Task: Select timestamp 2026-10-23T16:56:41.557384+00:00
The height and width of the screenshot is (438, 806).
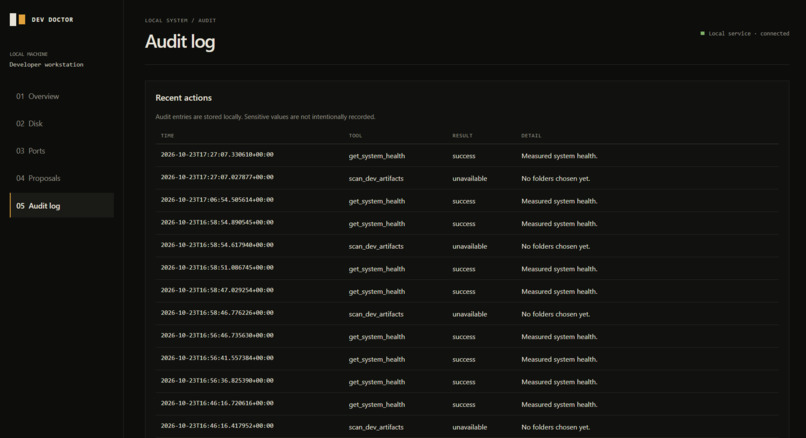Action: pyautogui.click(x=217, y=358)
